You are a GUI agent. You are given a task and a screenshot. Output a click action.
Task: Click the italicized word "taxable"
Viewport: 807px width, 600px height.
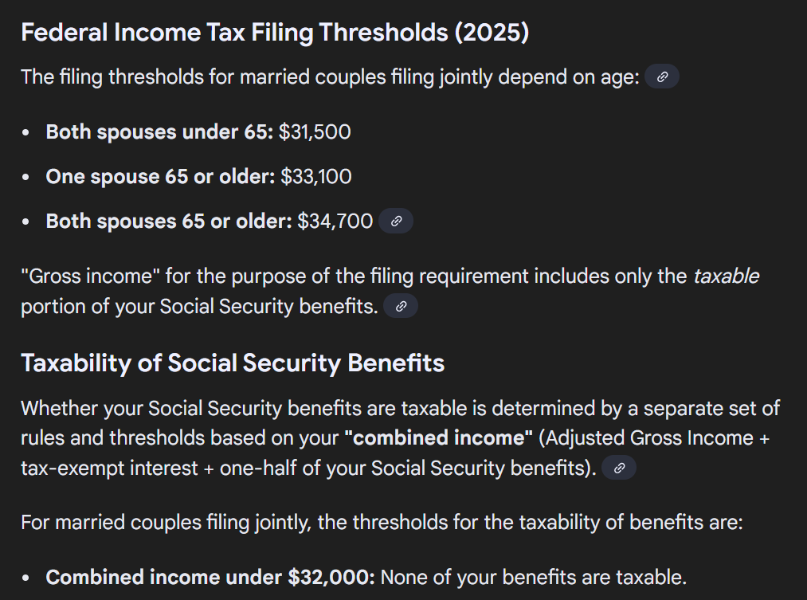tap(726, 276)
